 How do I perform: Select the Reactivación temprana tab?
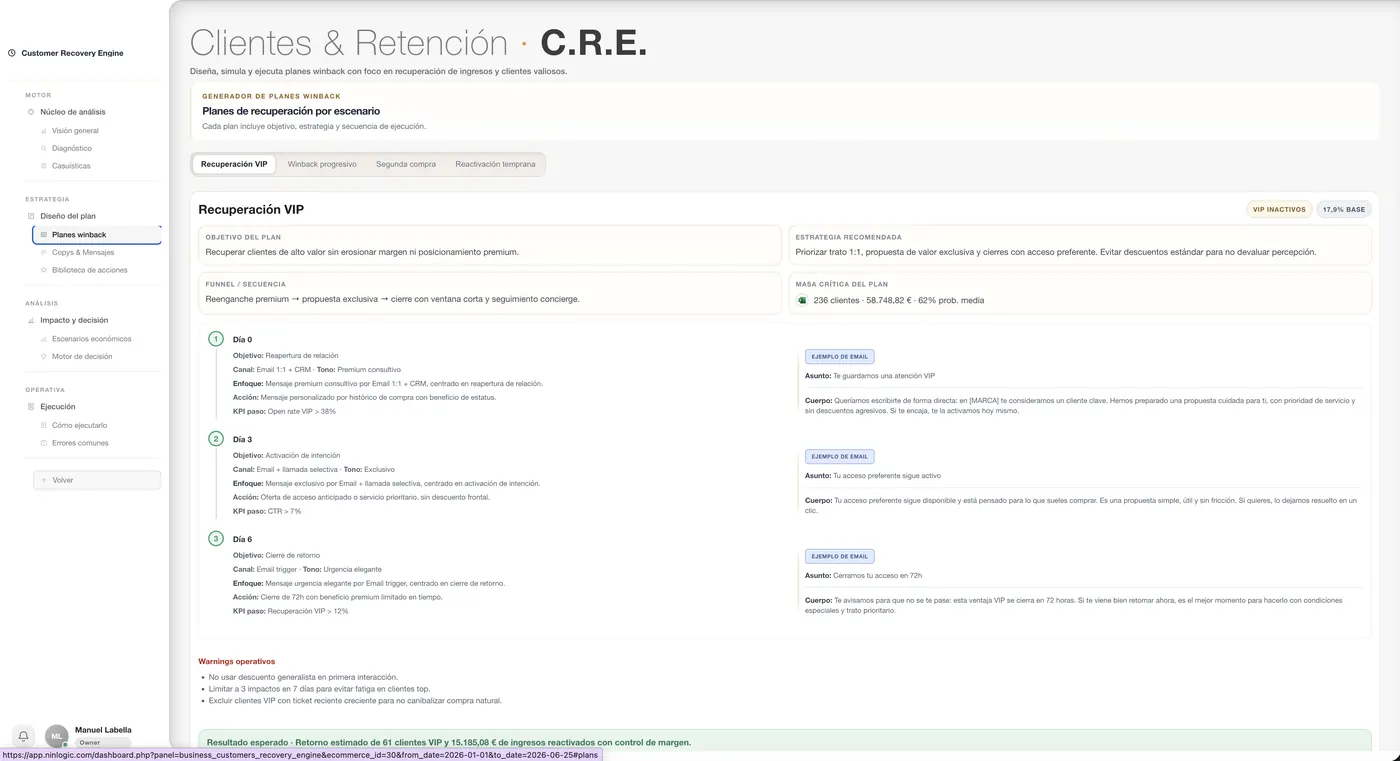point(495,164)
